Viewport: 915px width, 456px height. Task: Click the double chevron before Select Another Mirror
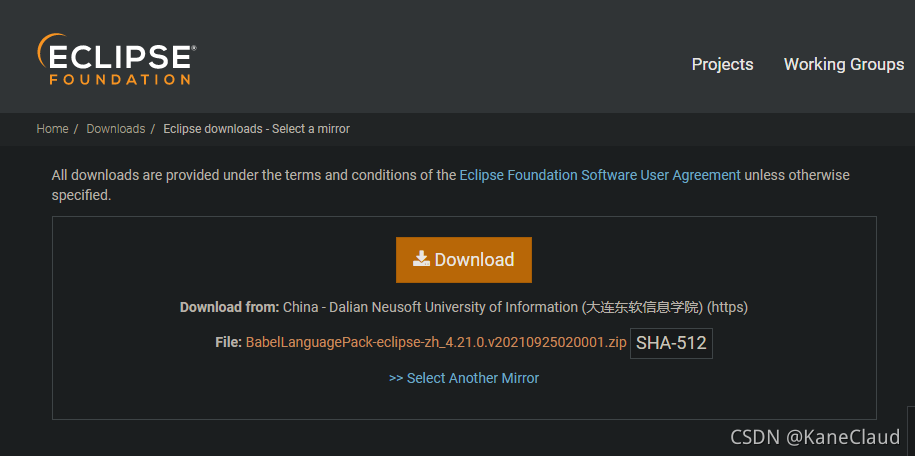click(x=396, y=378)
